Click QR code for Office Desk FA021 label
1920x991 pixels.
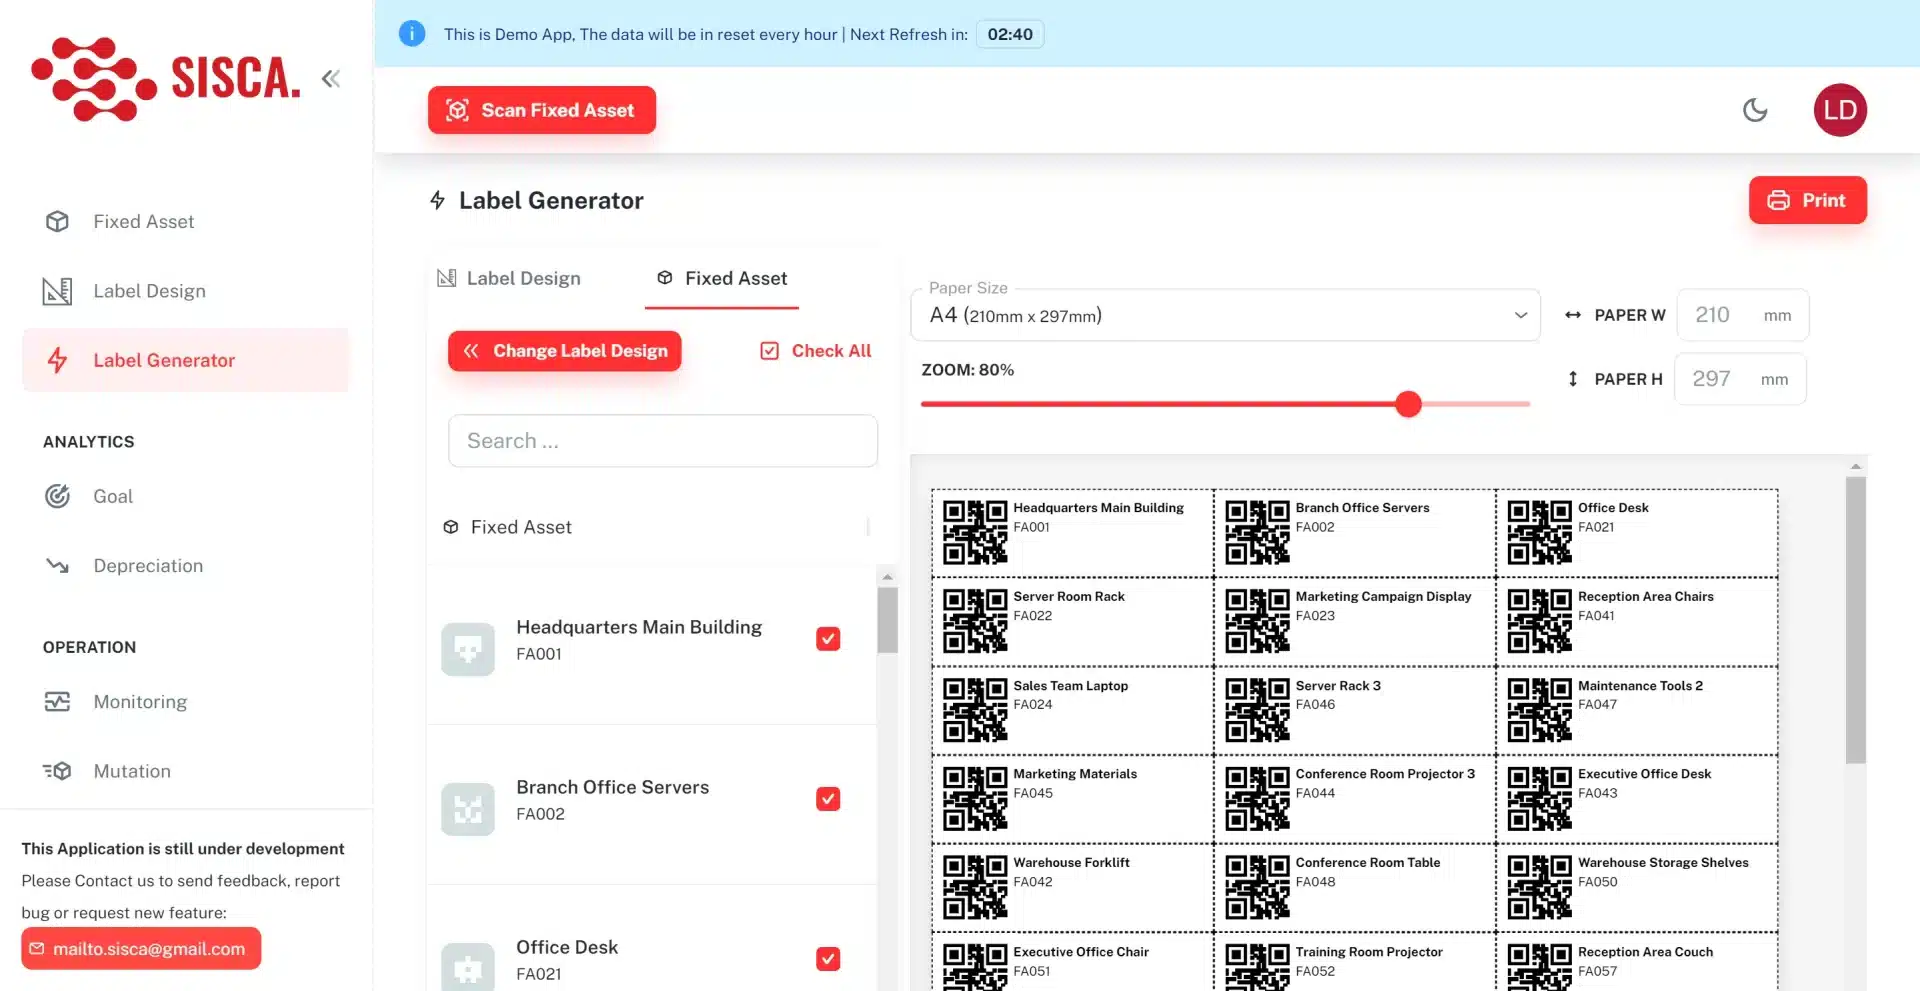pos(1540,533)
